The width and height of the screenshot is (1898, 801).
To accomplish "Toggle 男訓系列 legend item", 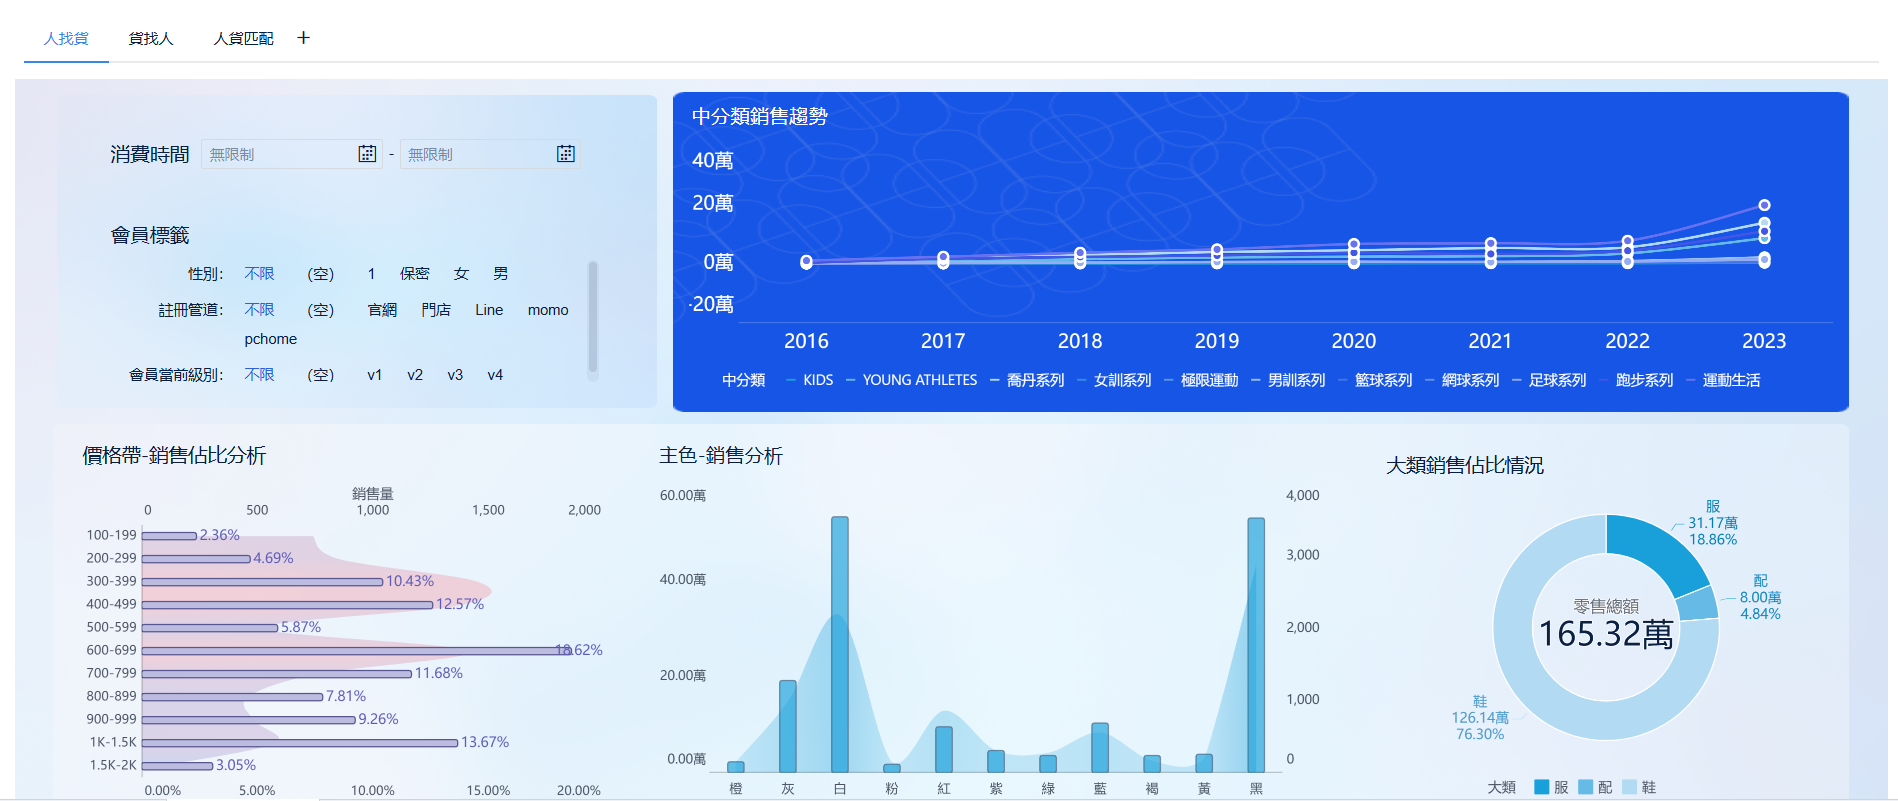I will 1289,380.
